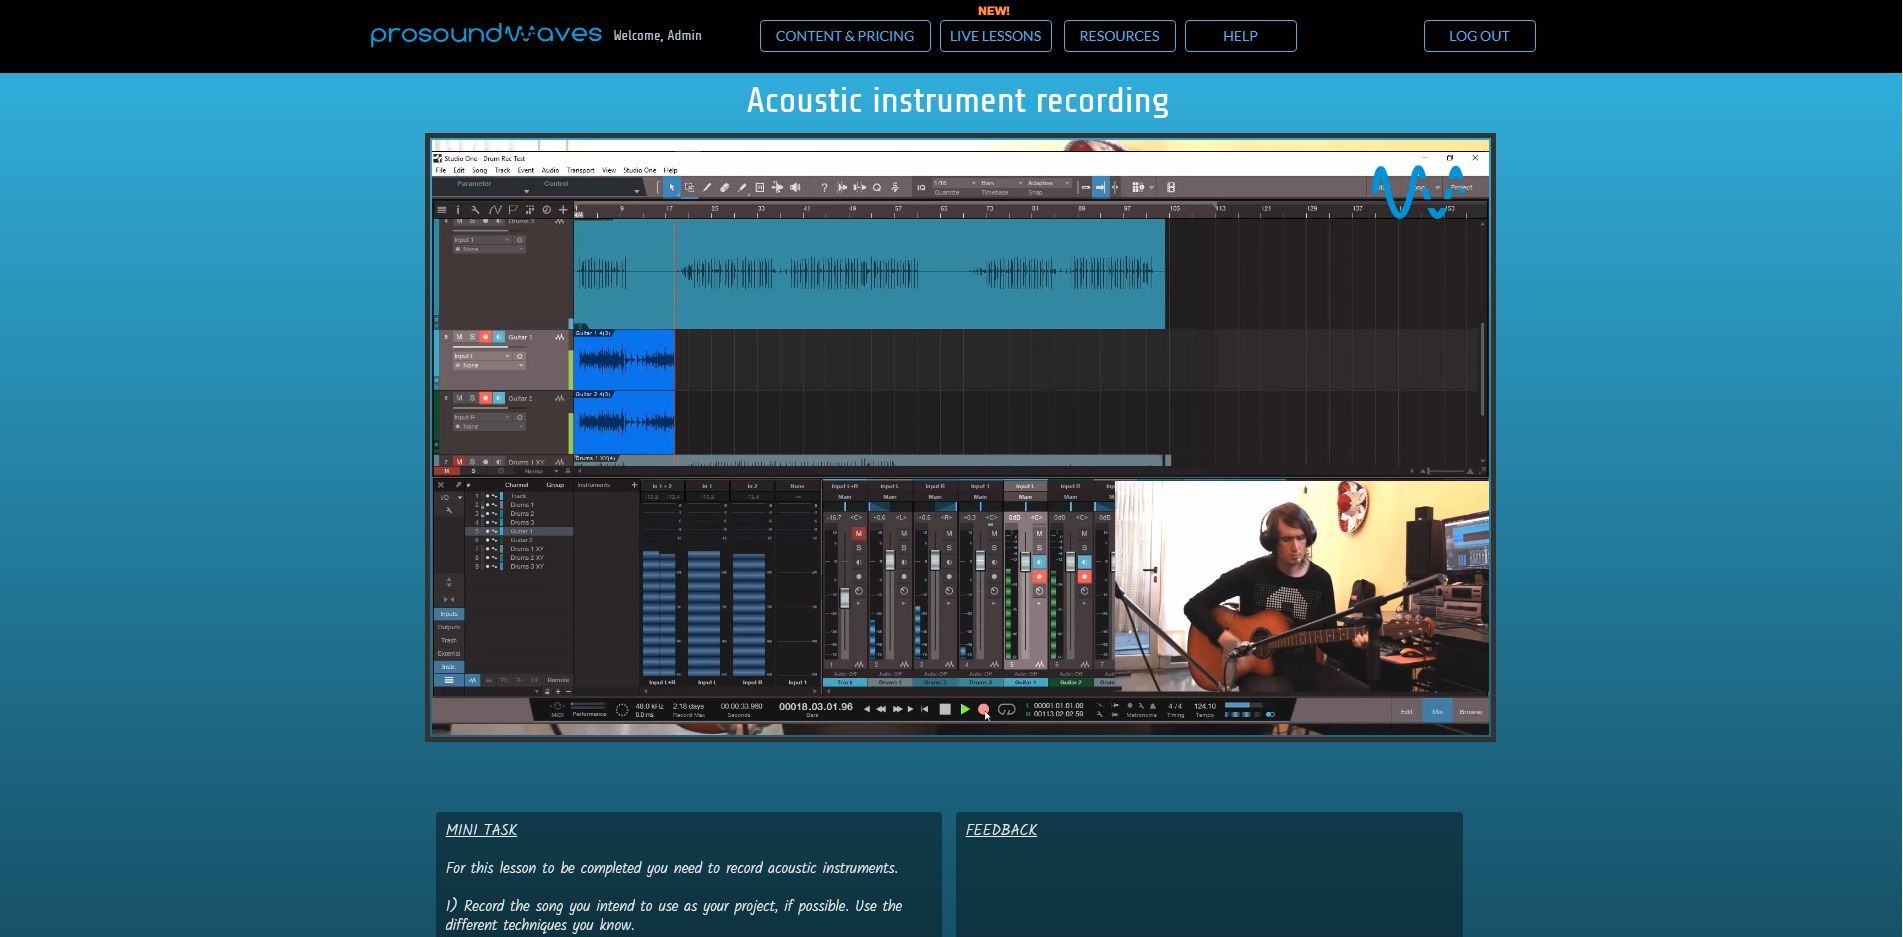Image resolution: width=1903 pixels, height=937 pixels.
Task: Click the Return to Zero transport icon
Action: [x=925, y=709]
